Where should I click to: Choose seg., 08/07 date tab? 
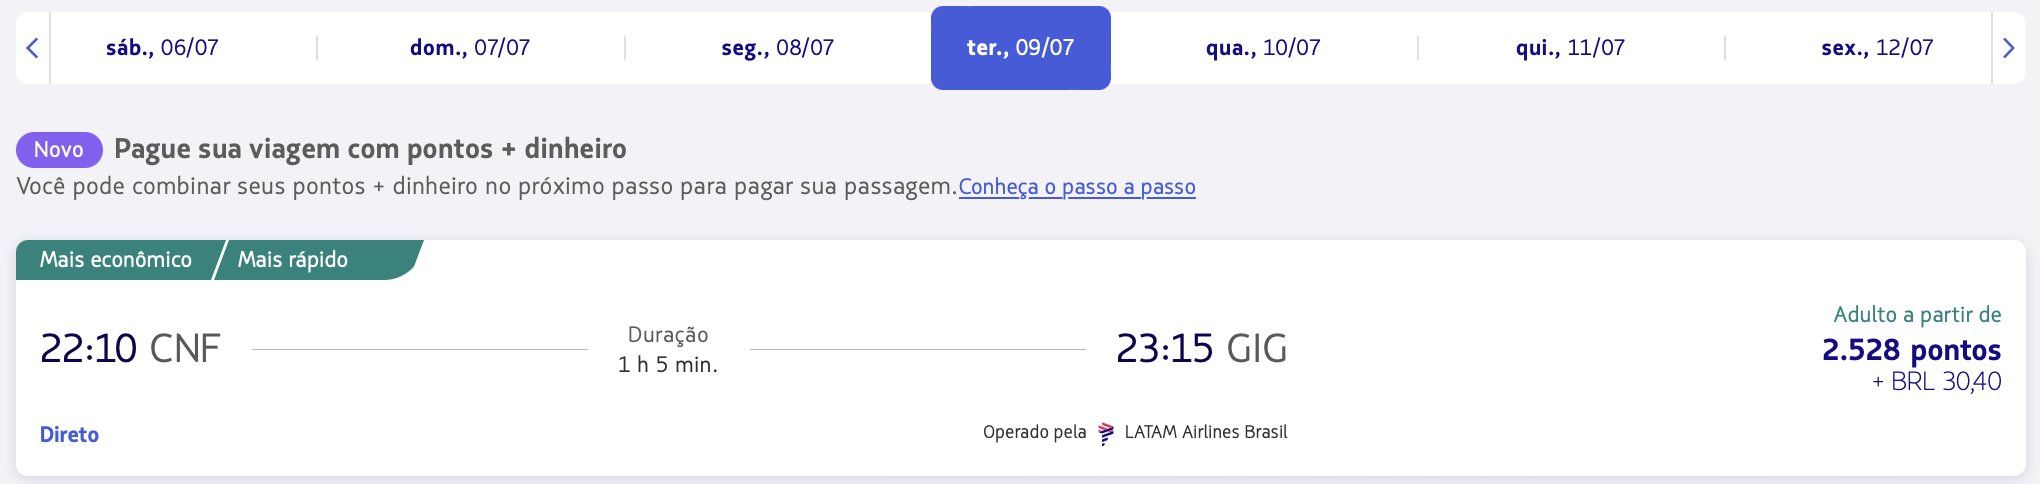(777, 48)
